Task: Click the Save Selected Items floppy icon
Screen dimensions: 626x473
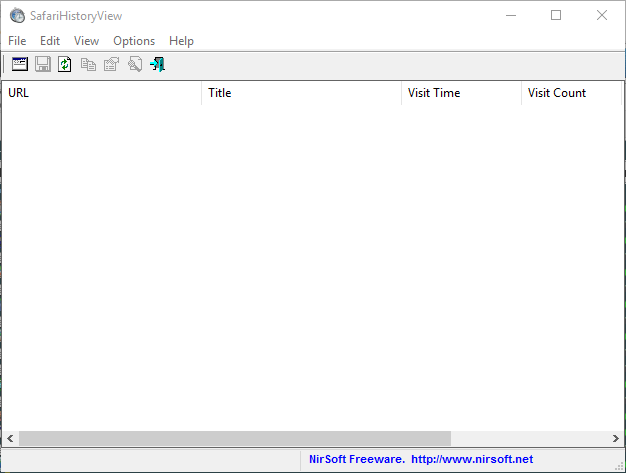Action: (43, 64)
